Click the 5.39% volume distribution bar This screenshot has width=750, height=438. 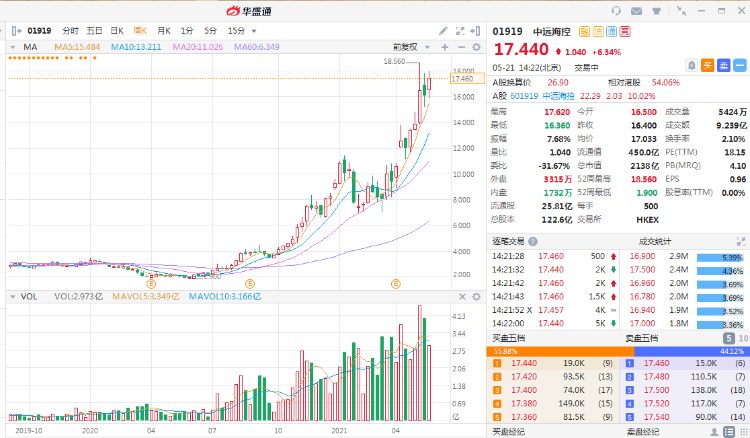tap(720, 258)
